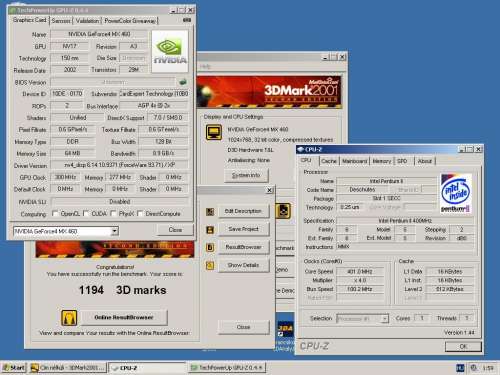Enable the CUDA checkbox
Image resolution: width=500 pixels, height=375 pixels.
(86, 213)
